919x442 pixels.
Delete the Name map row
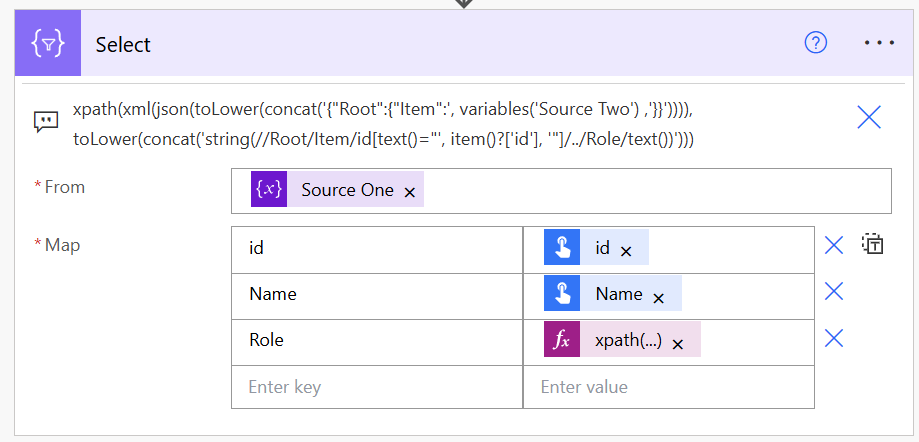(x=834, y=292)
